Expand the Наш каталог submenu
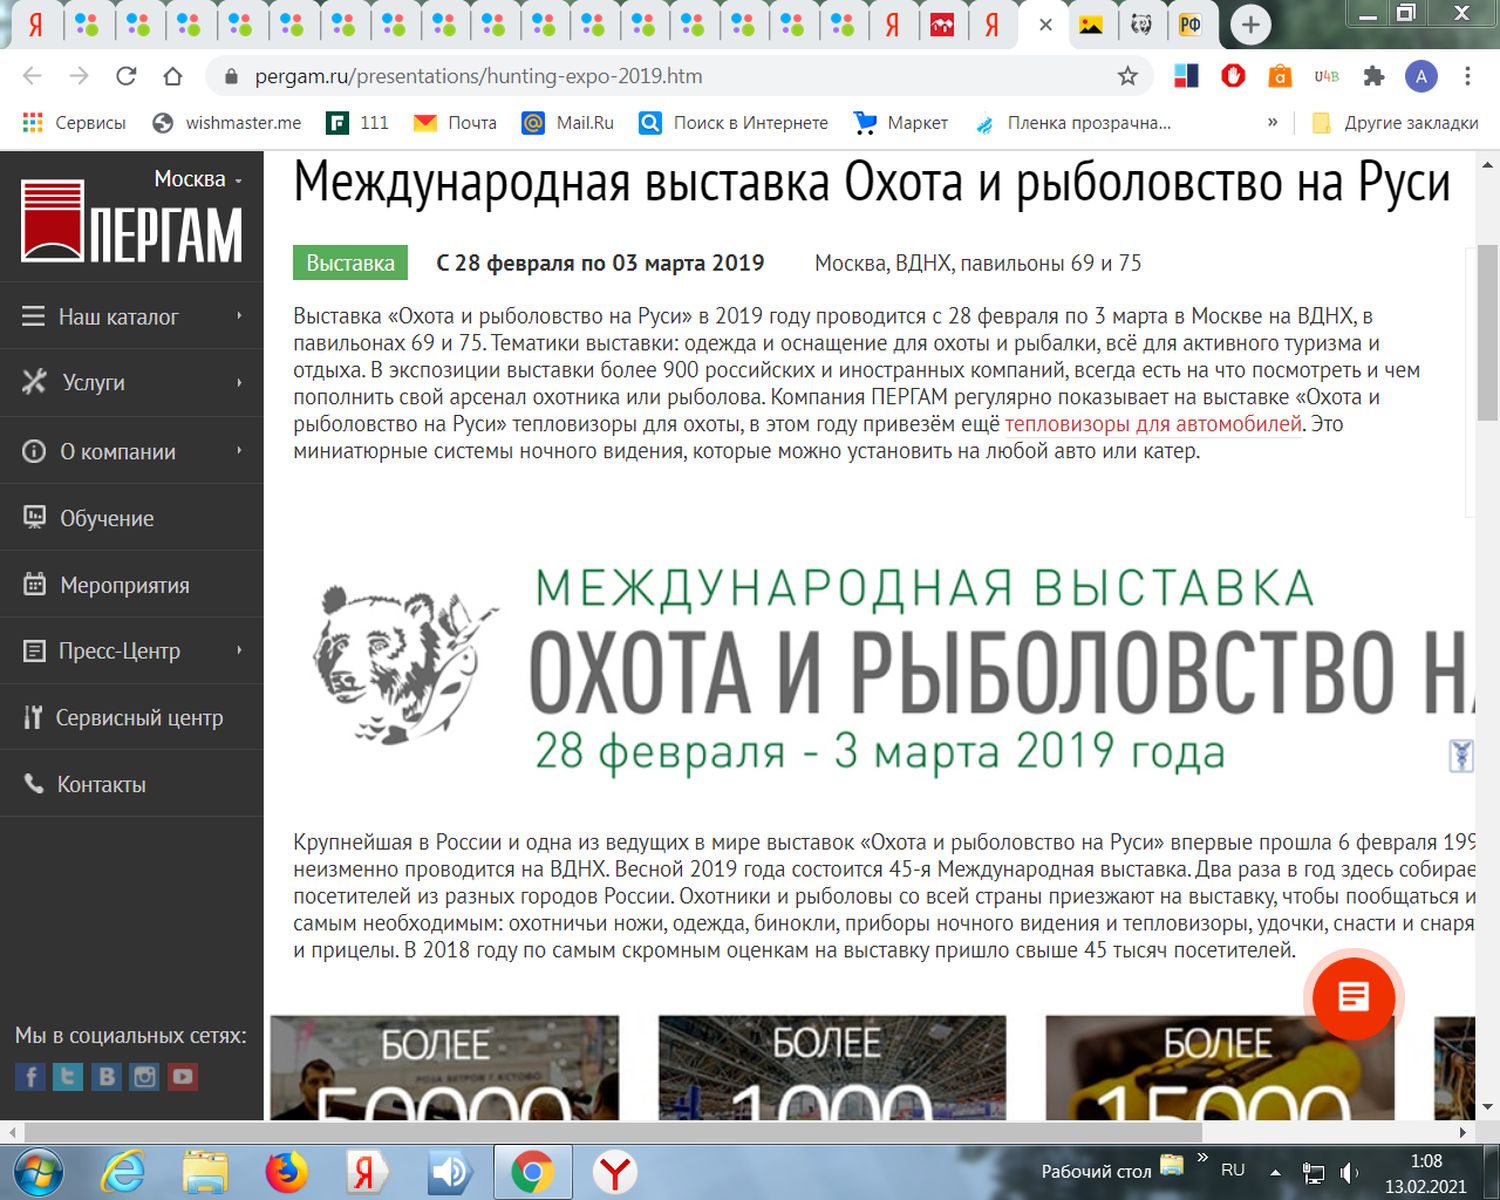The image size is (1500, 1200). 239,316
